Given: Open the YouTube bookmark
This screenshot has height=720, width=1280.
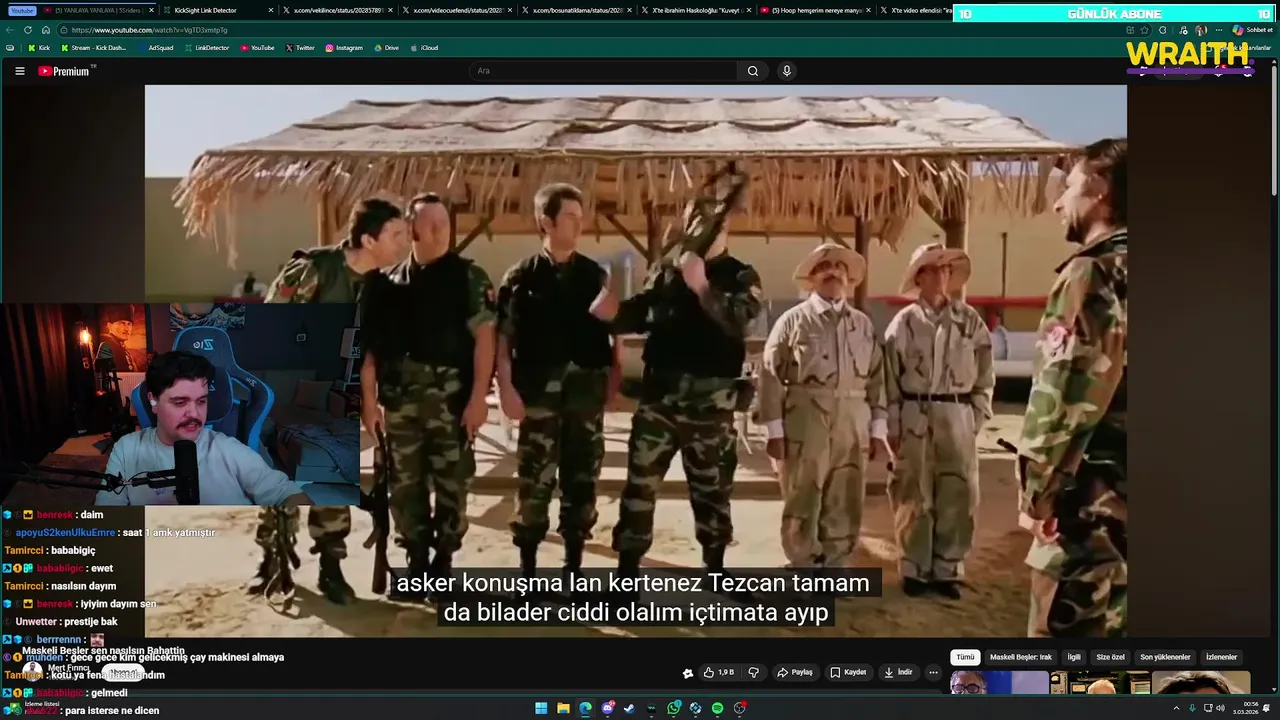Looking at the screenshot, I should pyautogui.click(x=258, y=48).
